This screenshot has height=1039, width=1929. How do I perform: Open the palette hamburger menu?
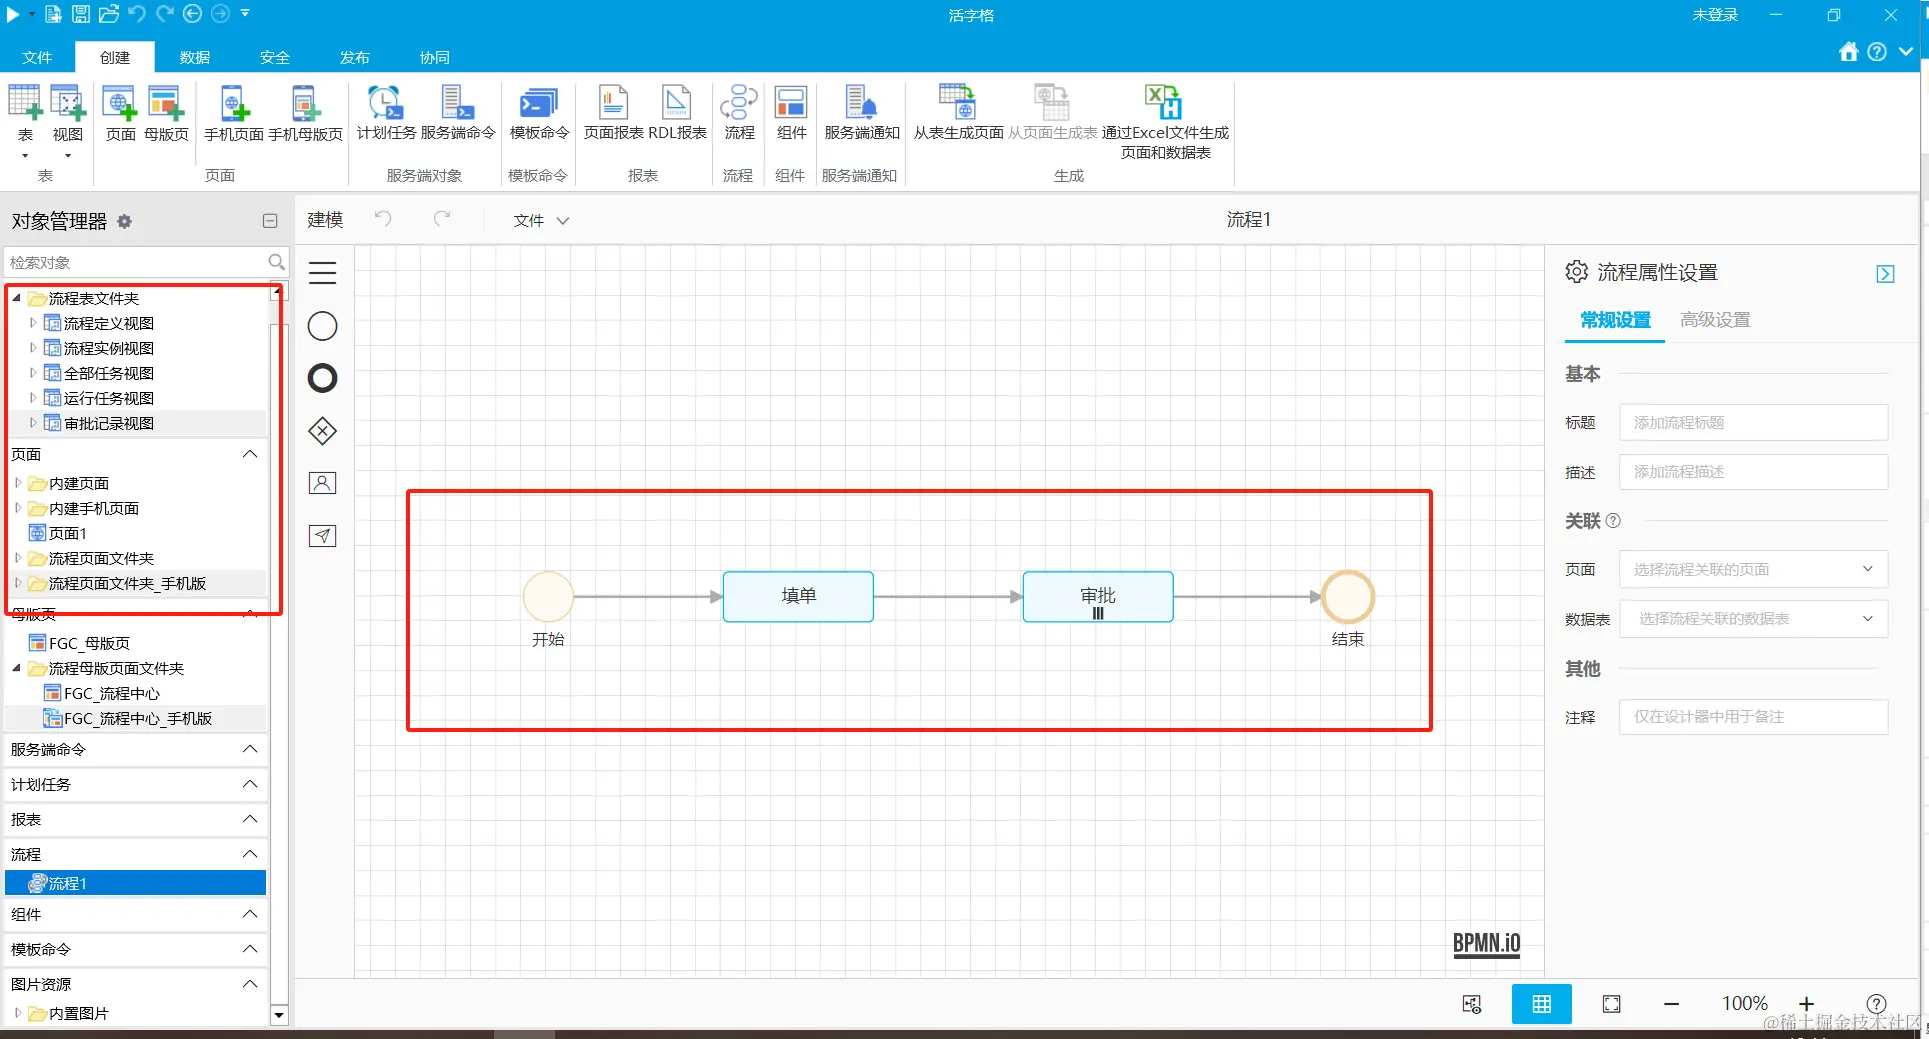[322, 273]
